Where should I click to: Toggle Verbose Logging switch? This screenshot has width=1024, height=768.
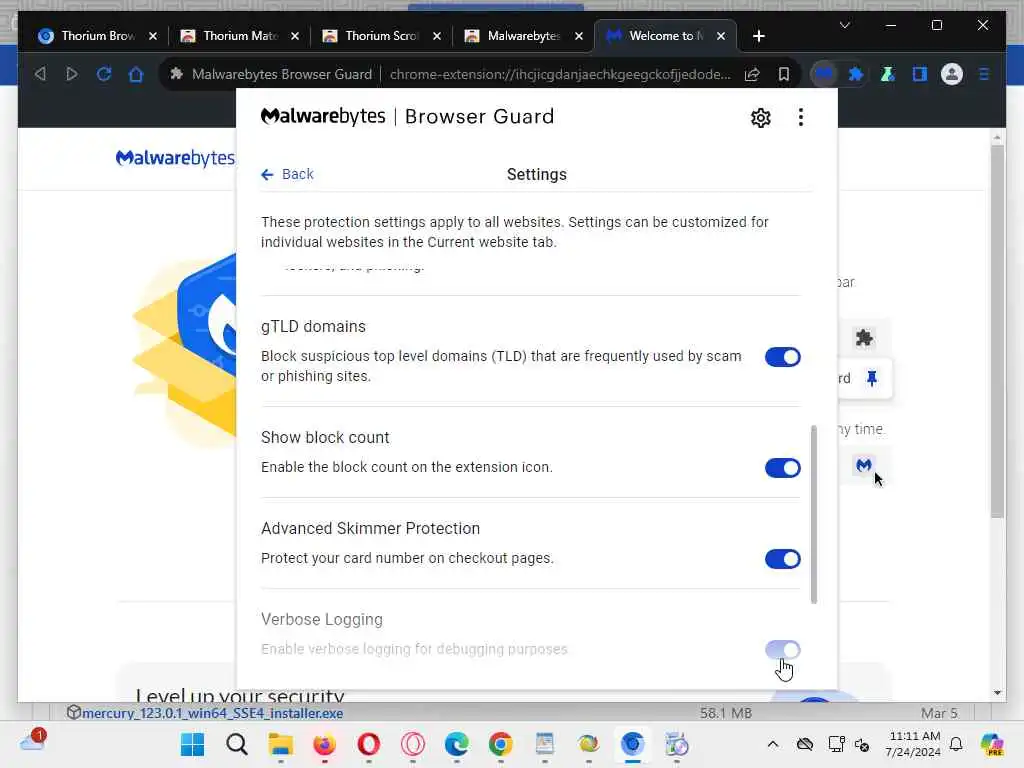(782, 650)
